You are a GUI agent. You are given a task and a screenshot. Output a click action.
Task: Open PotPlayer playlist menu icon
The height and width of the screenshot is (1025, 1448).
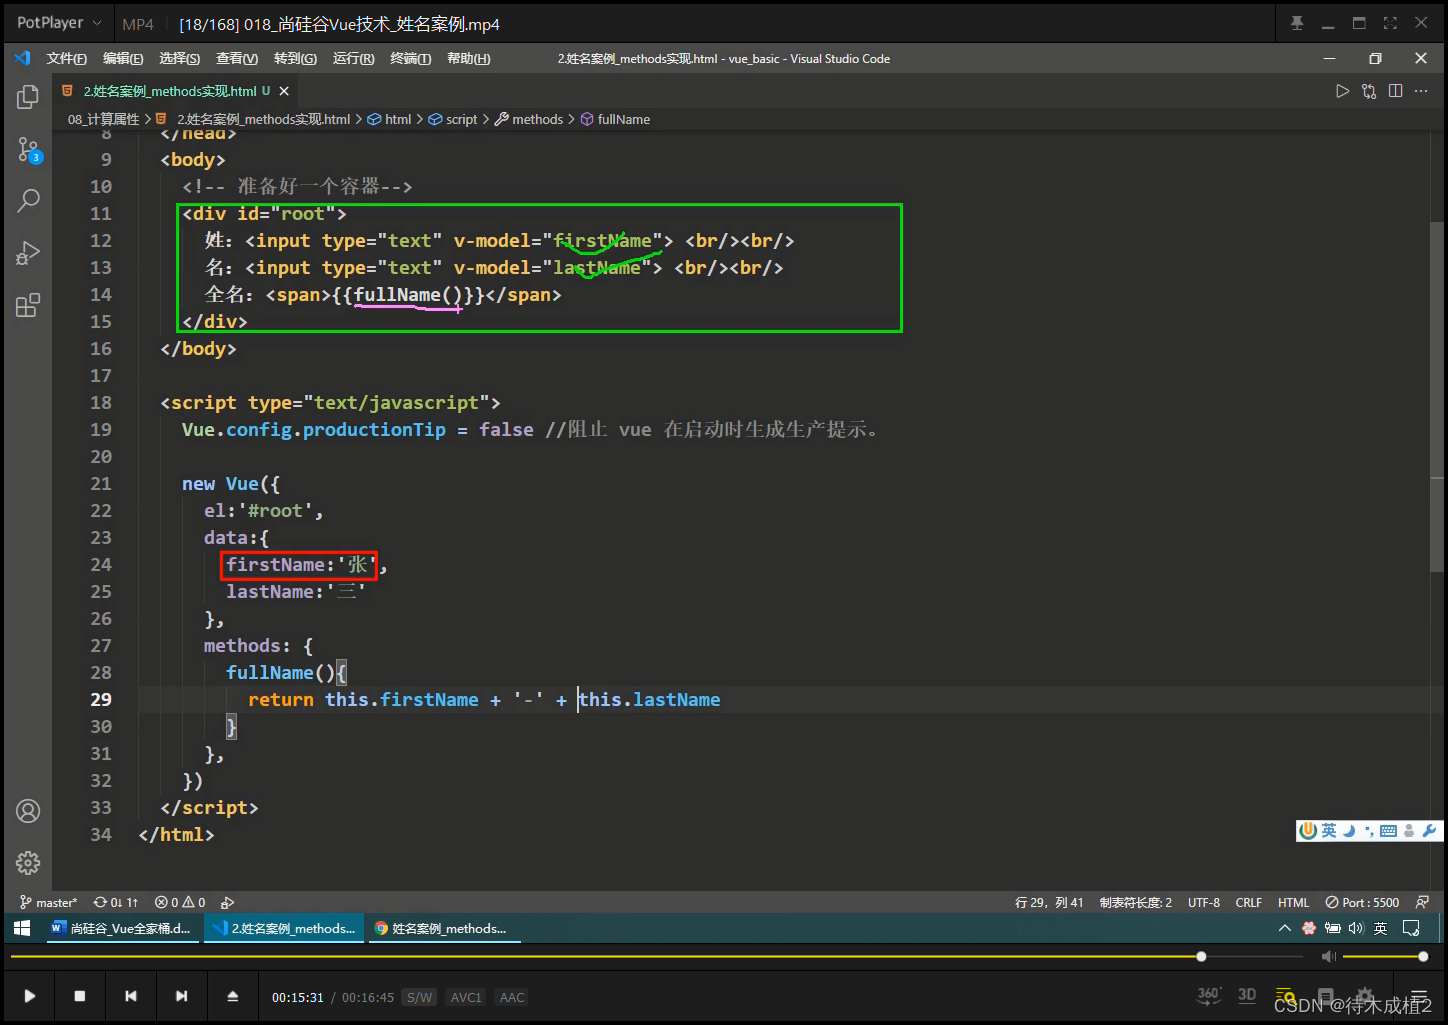tap(1419, 996)
